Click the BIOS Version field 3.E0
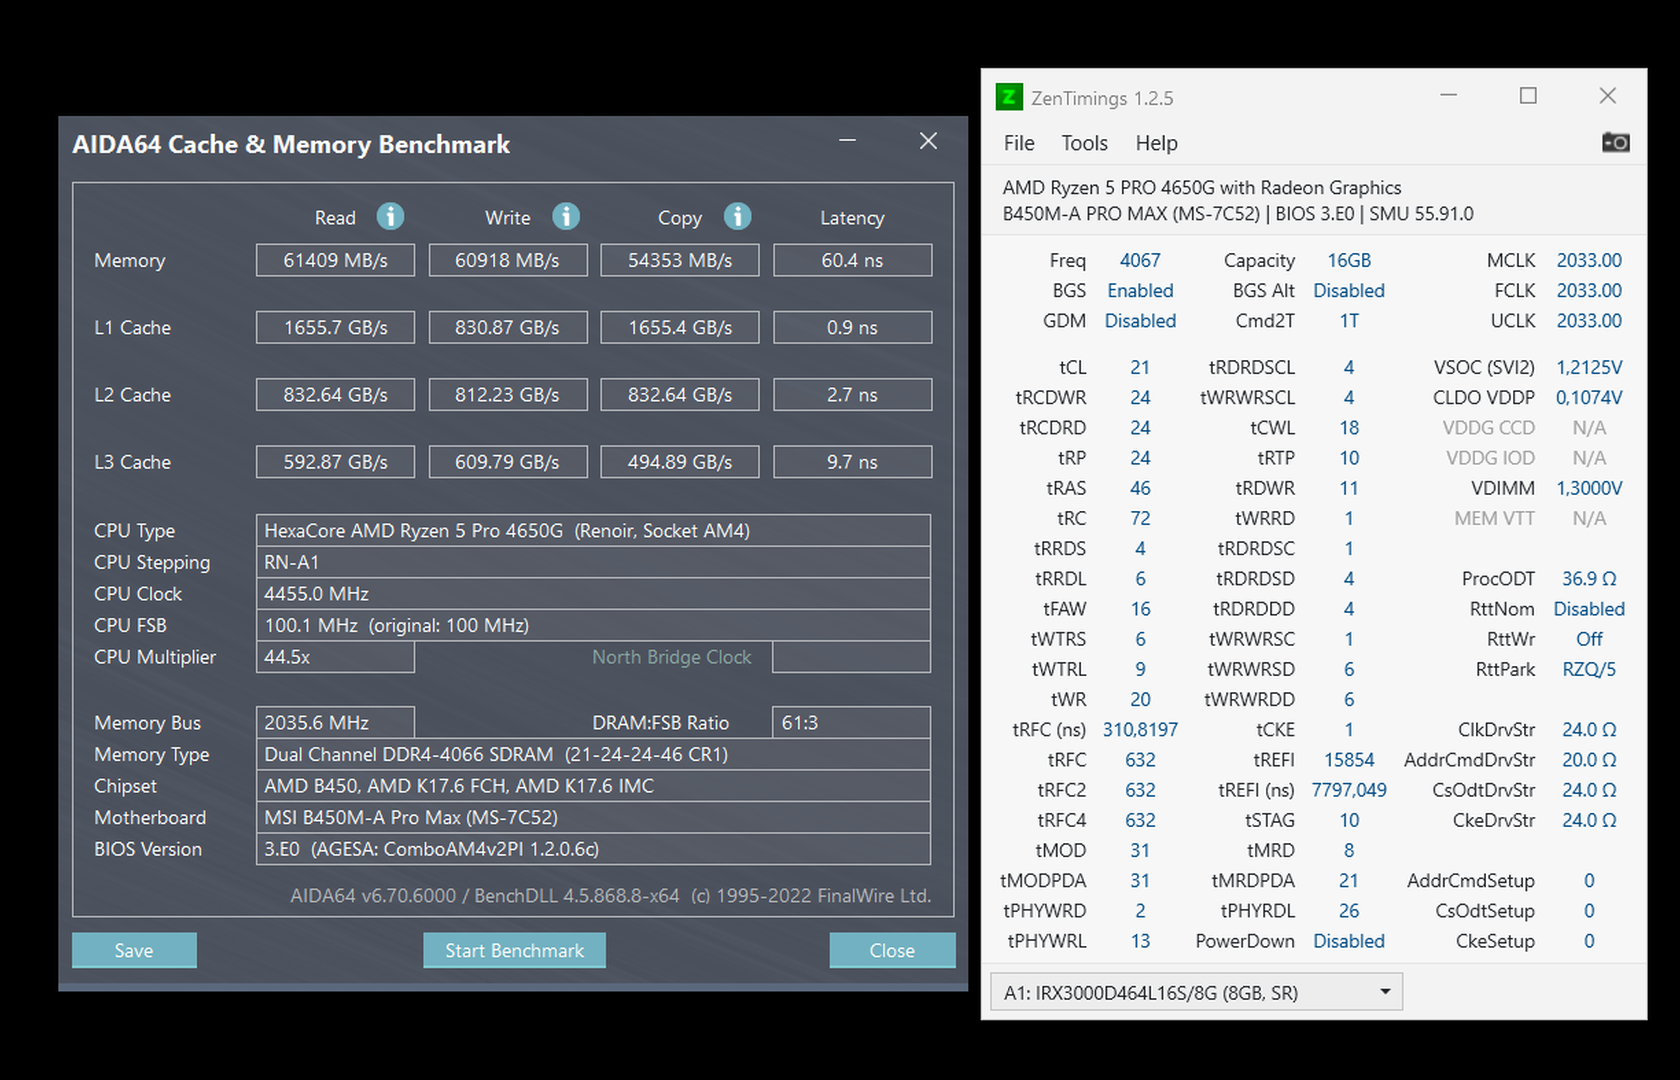 [x=593, y=849]
